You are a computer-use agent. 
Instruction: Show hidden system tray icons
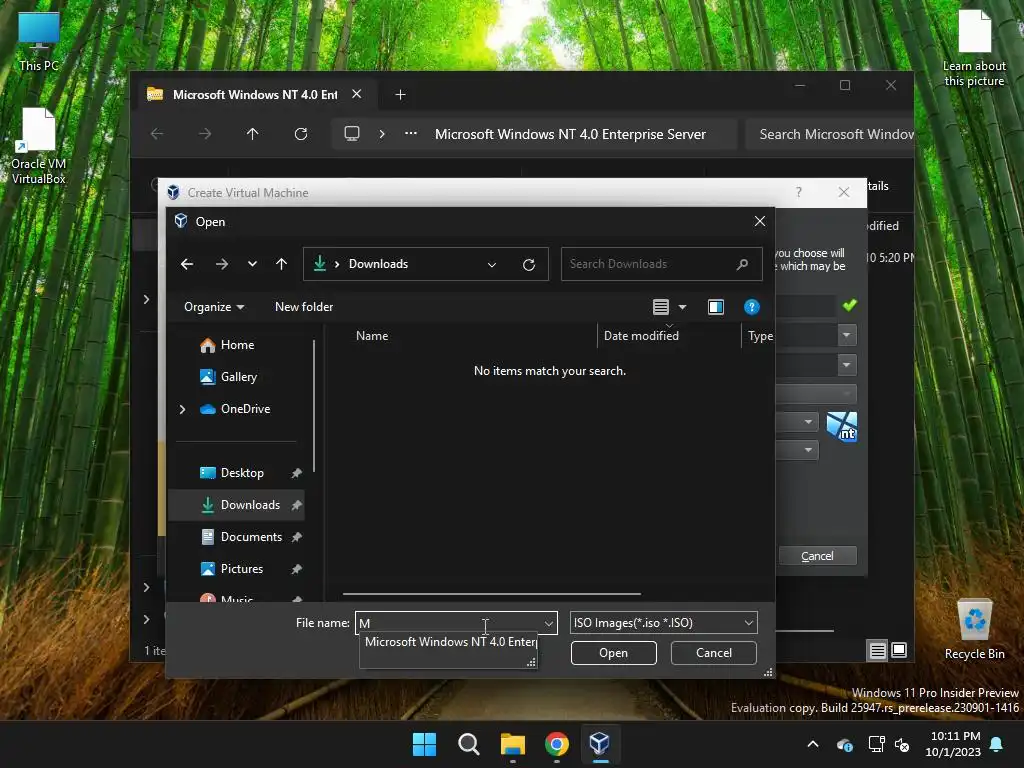pyautogui.click(x=813, y=744)
